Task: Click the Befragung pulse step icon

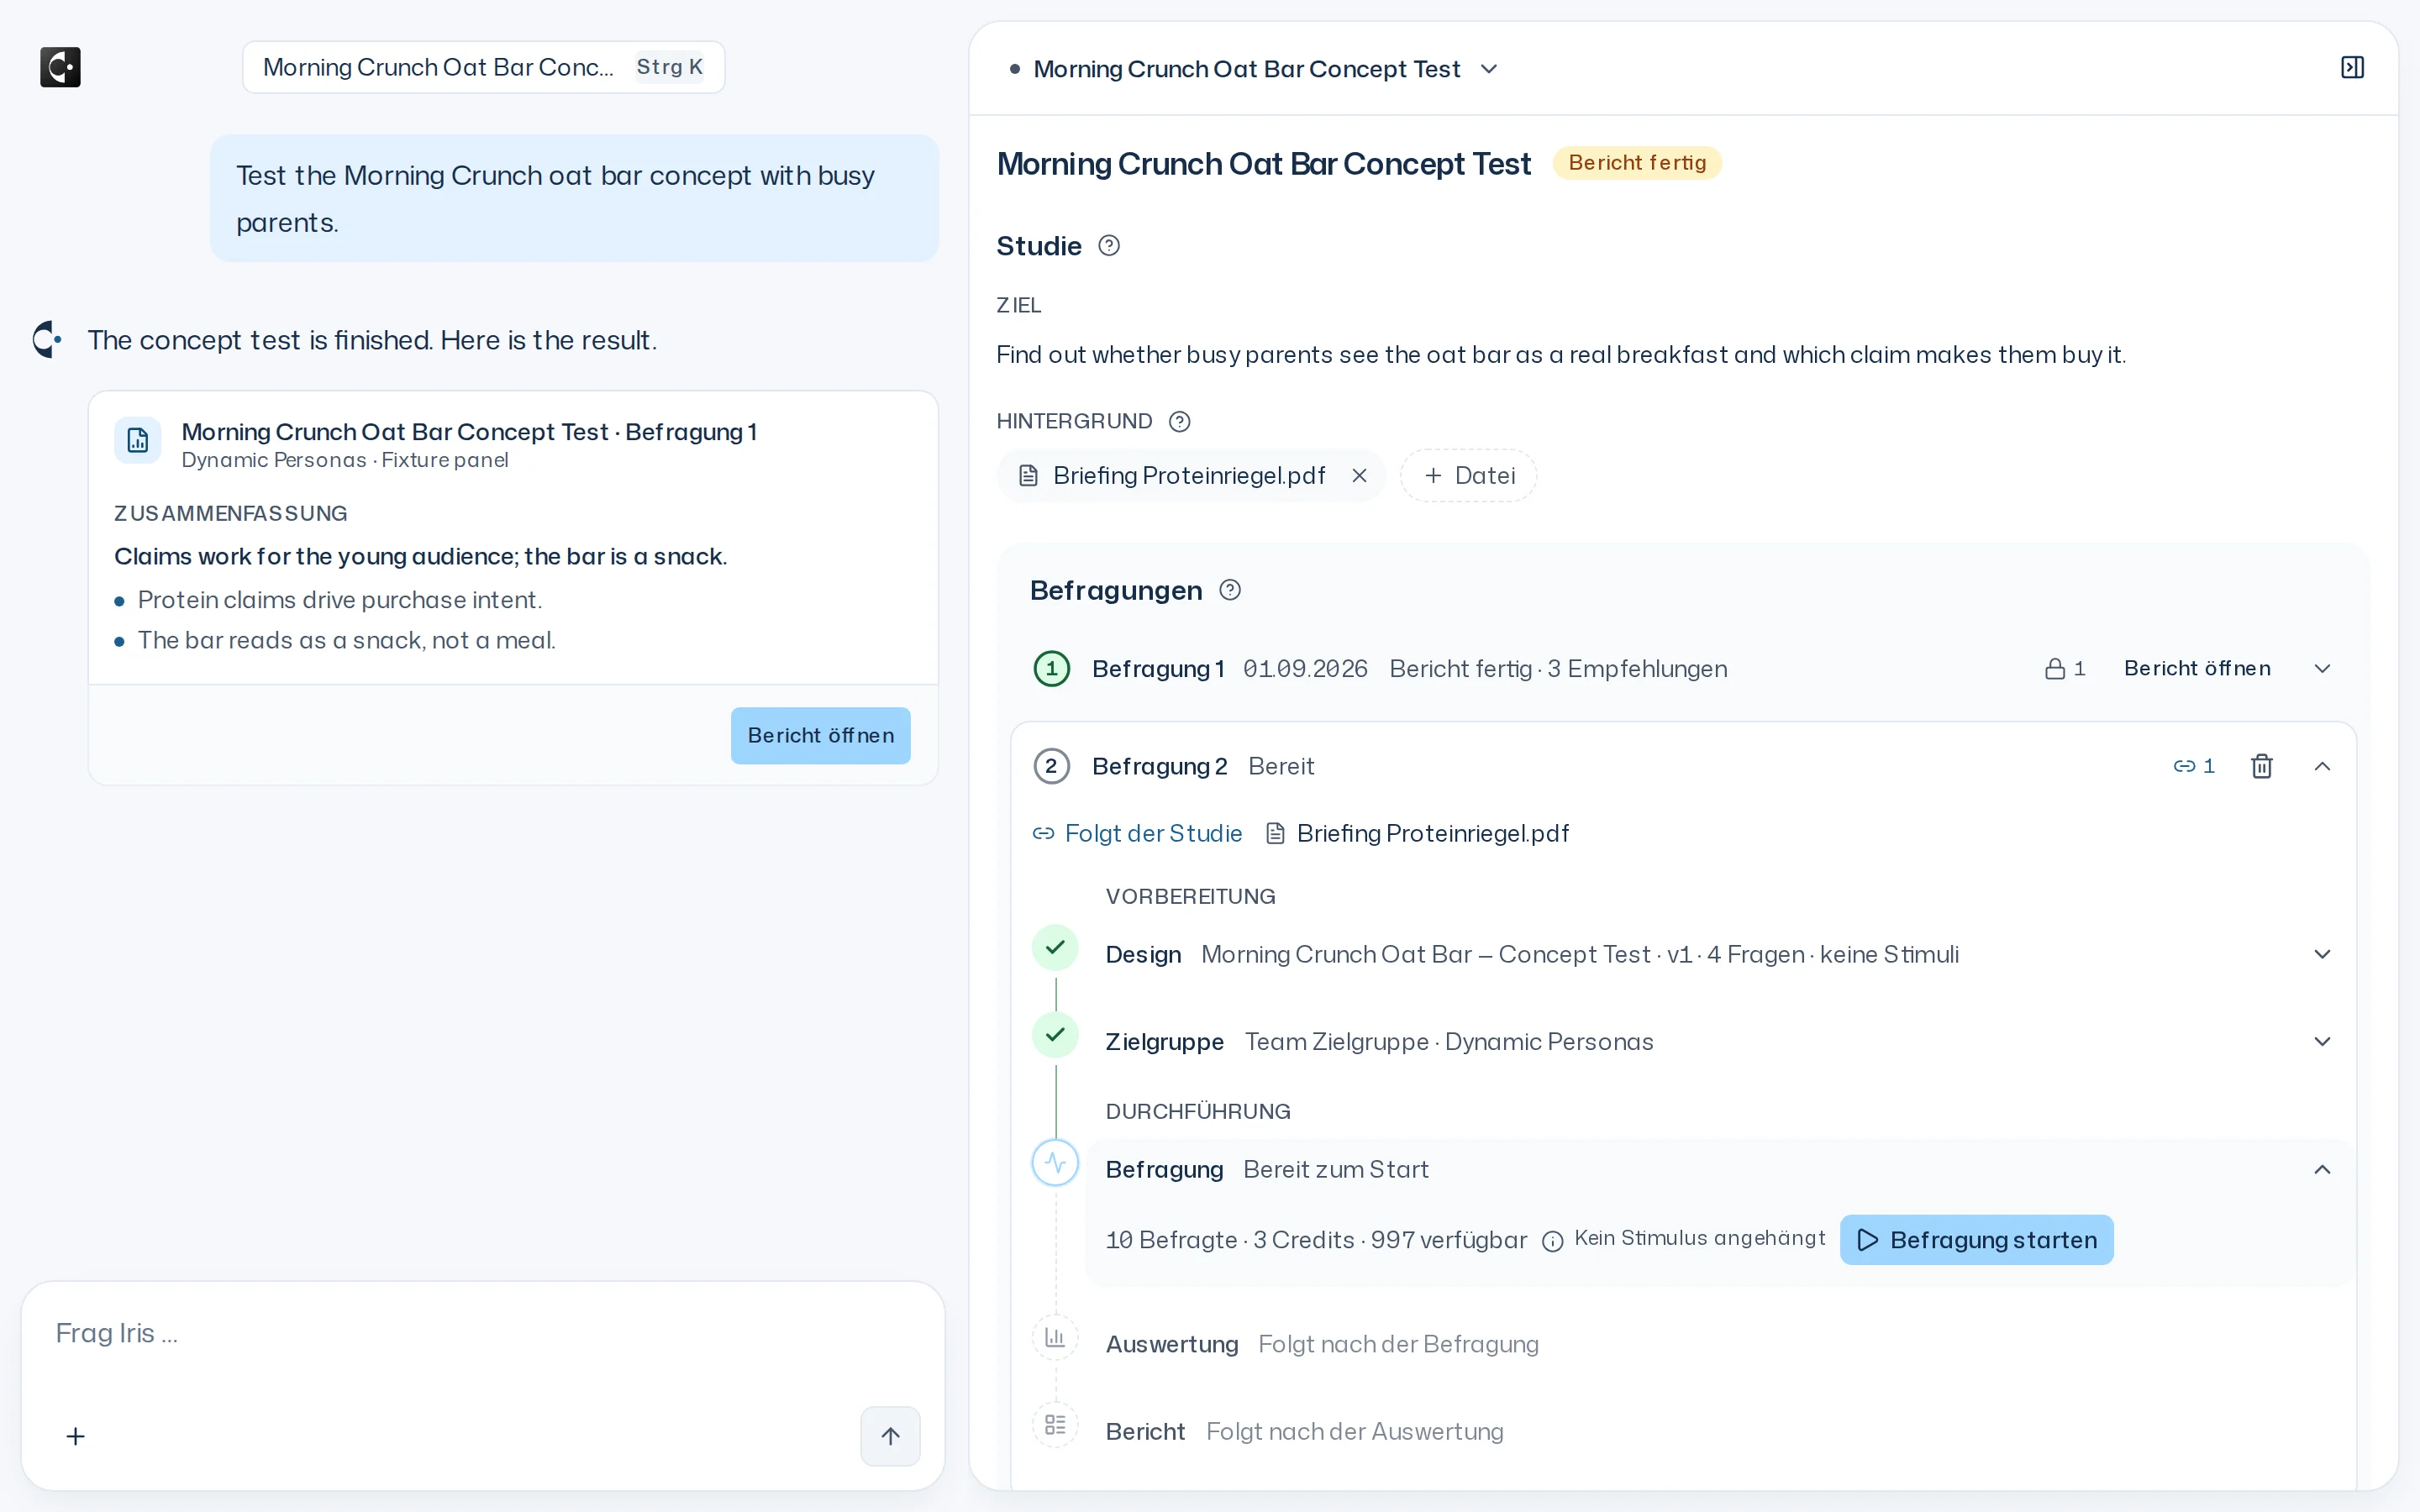Action: coord(1055,1163)
